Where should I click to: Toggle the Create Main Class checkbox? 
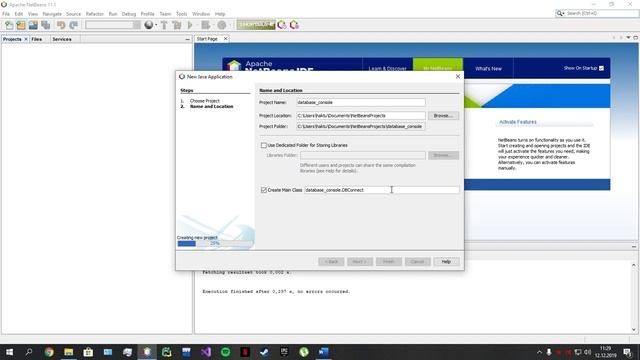[x=264, y=190]
